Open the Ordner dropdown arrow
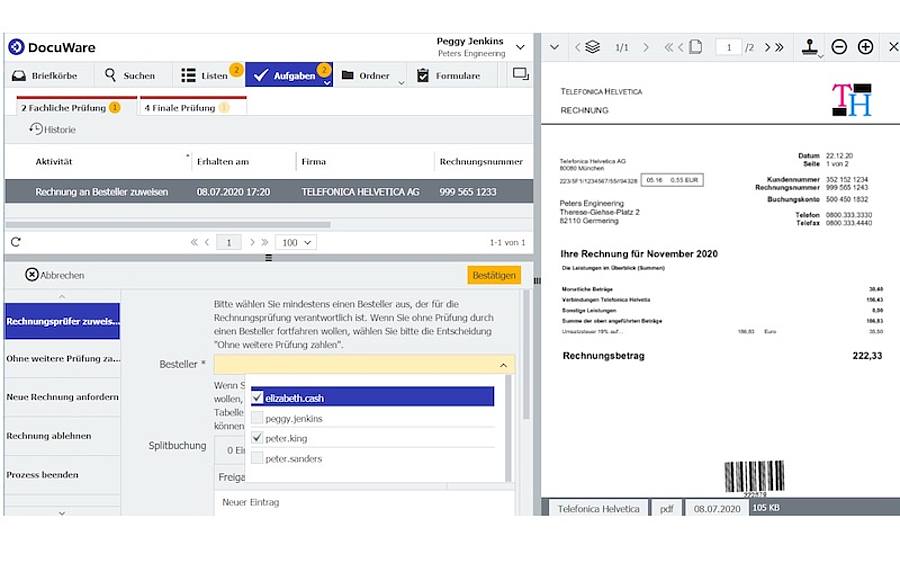Screen dimensions: 900x563 click(401, 83)
